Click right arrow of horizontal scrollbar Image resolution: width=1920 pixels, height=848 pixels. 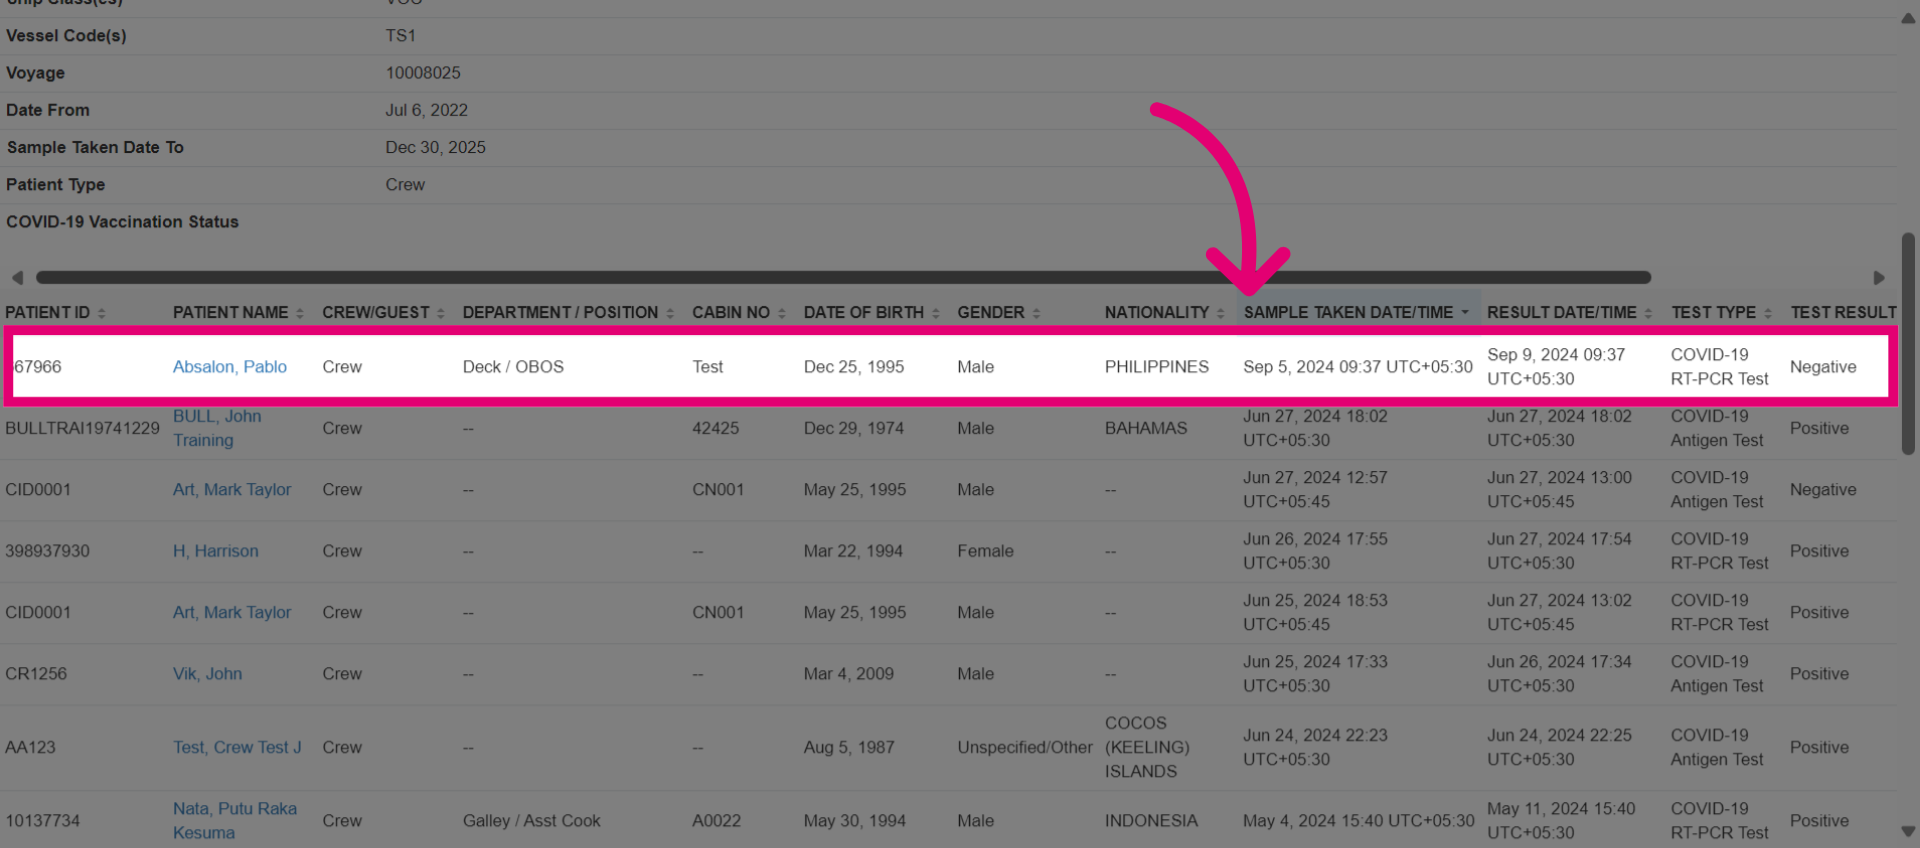pyautogui.click(x=1878, y=277)
